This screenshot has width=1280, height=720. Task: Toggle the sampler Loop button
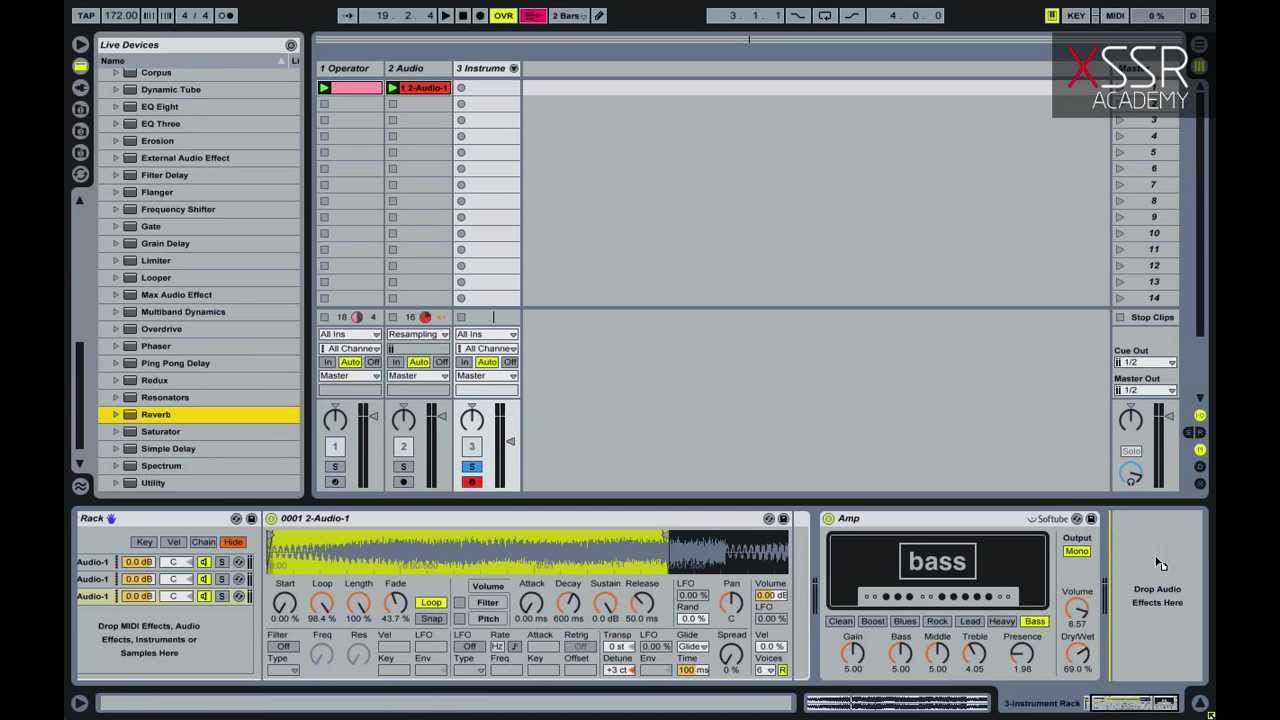point(431,603)
